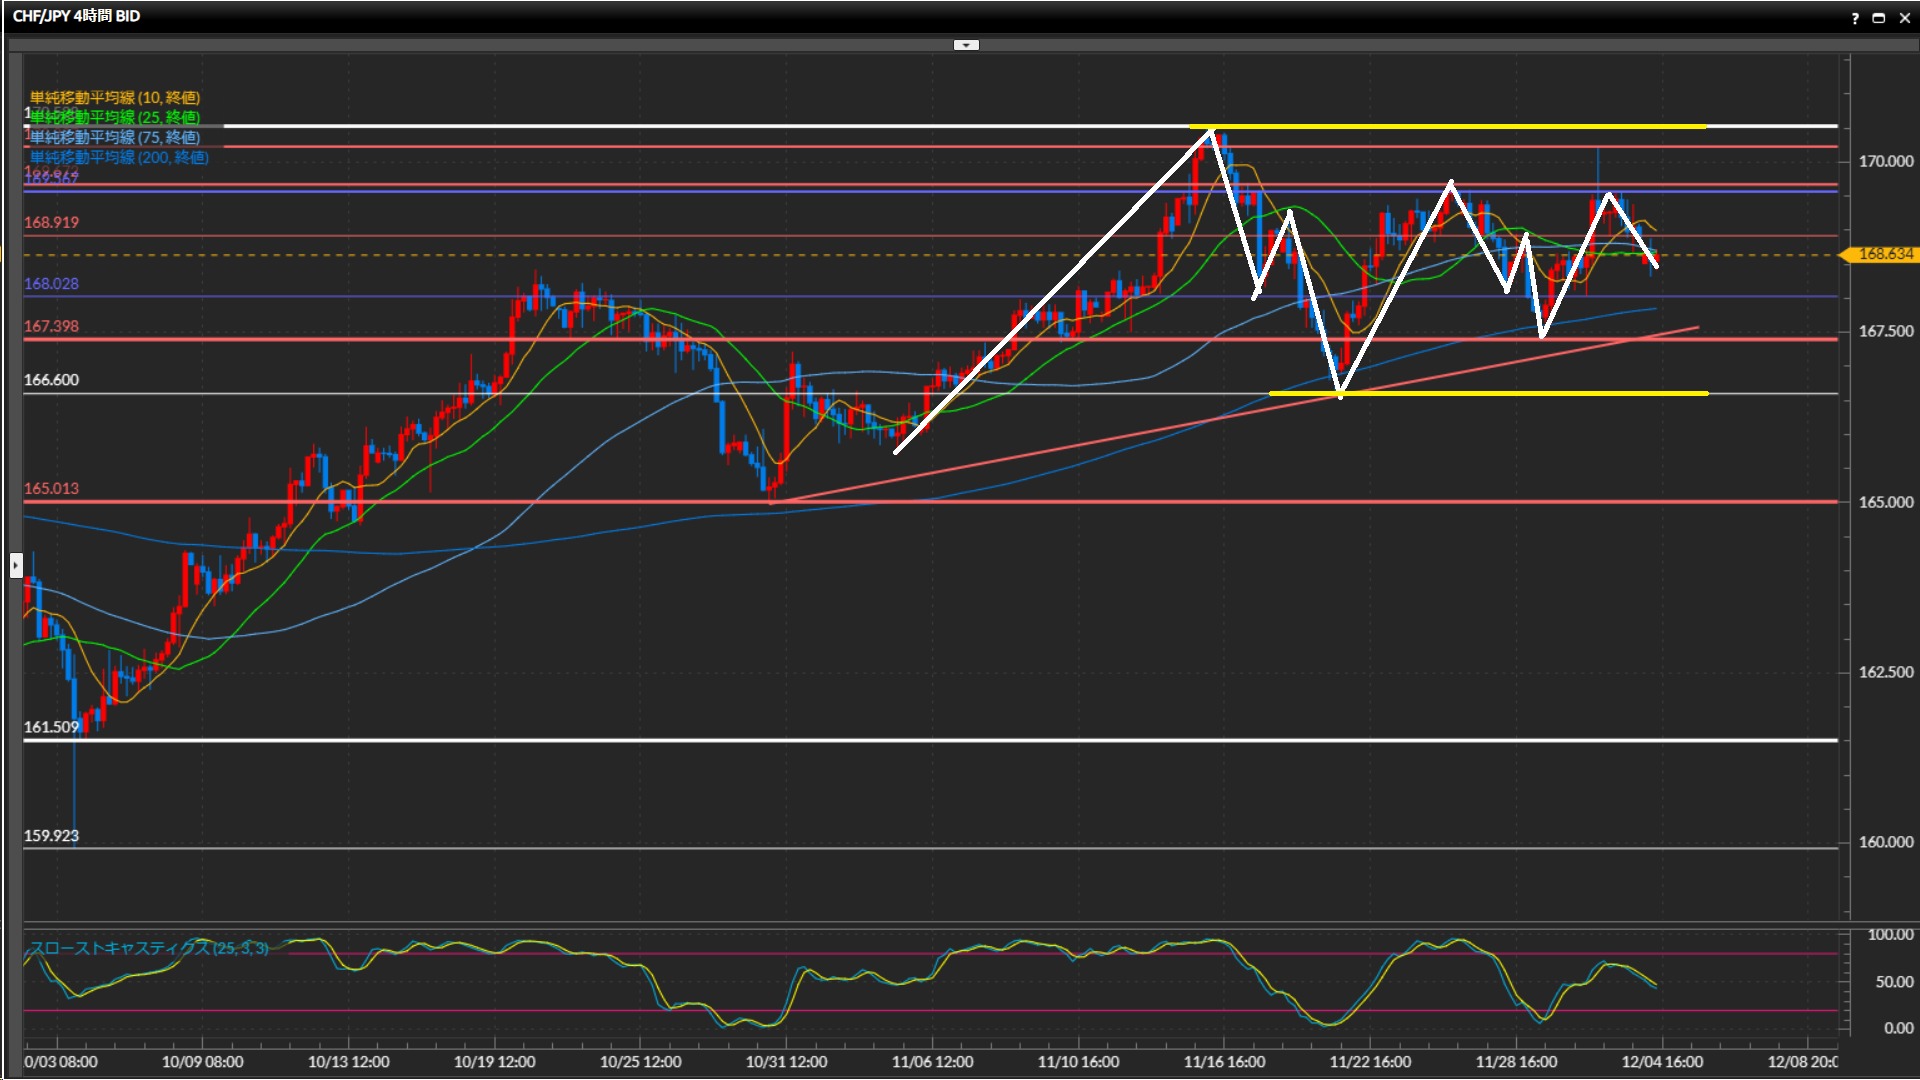Screen dimensions: 1920x1080
Task: Select the 159.923 horizontal line label
Action: (x=51, y=836)
